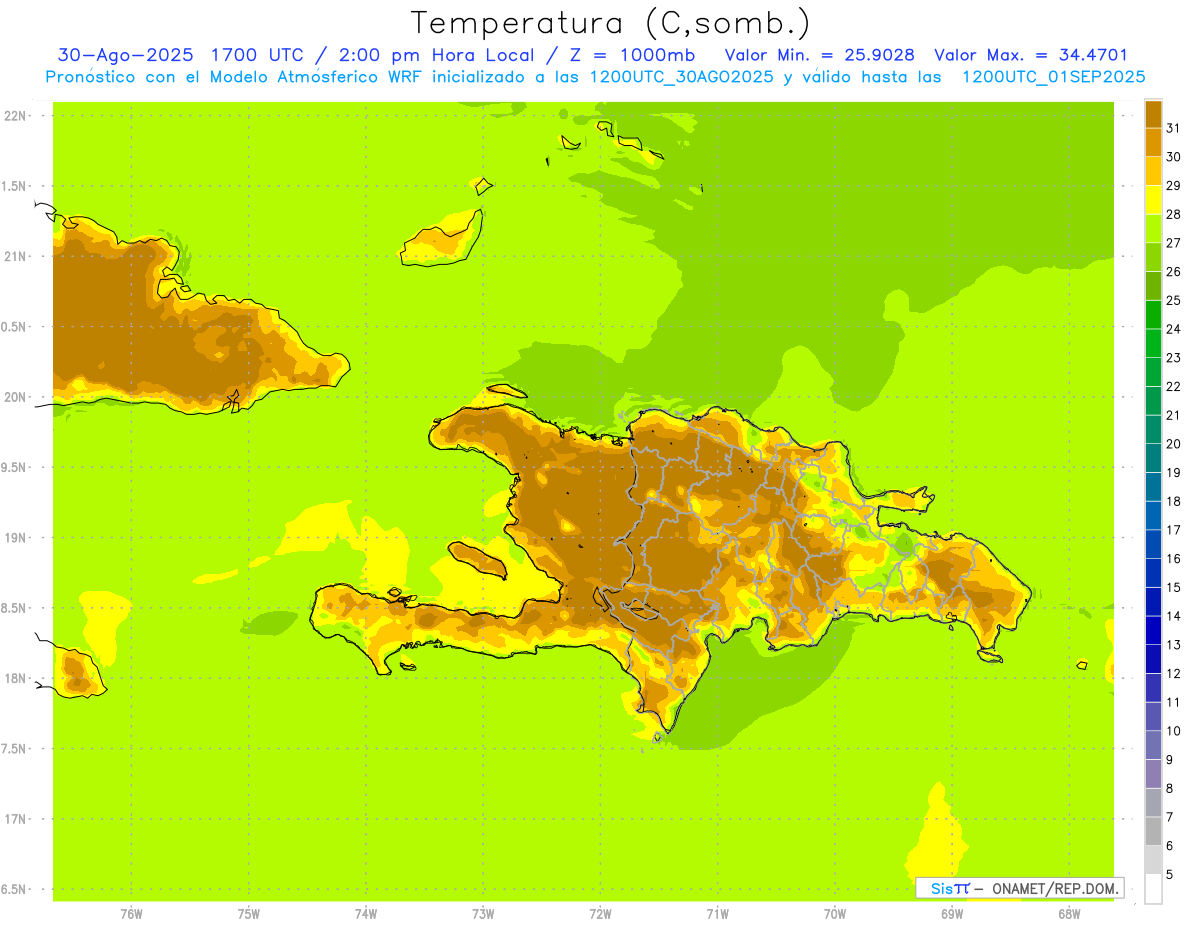
Task: Click the colorbar value label '26'
Action: (1174, 271)
